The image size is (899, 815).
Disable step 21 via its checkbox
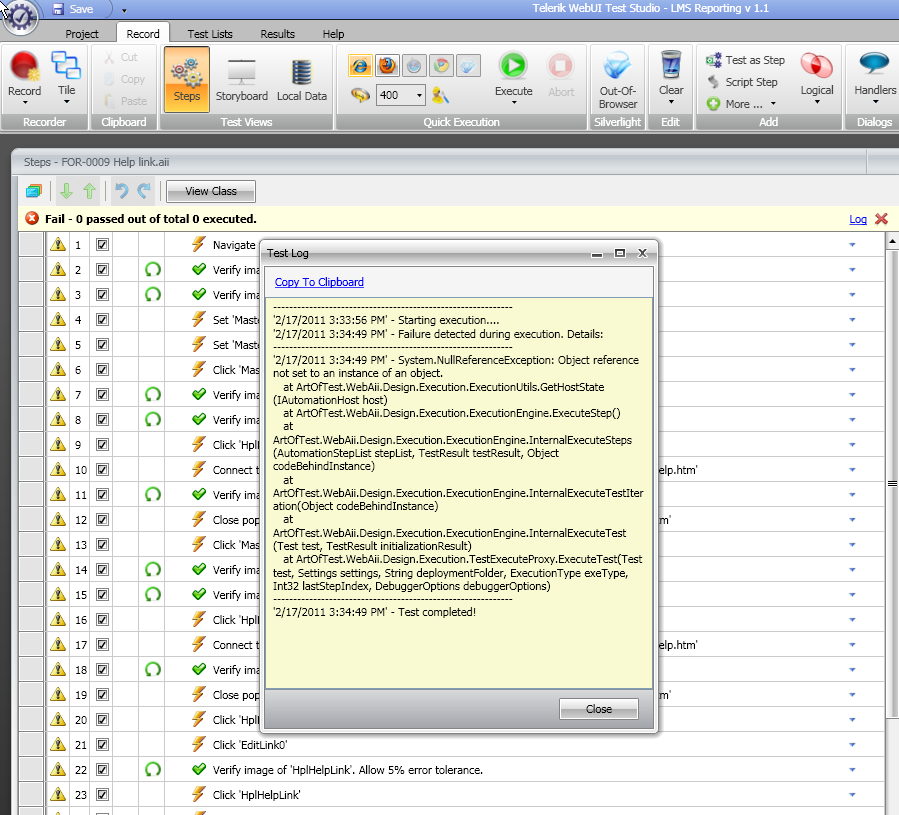click(102, 744)
